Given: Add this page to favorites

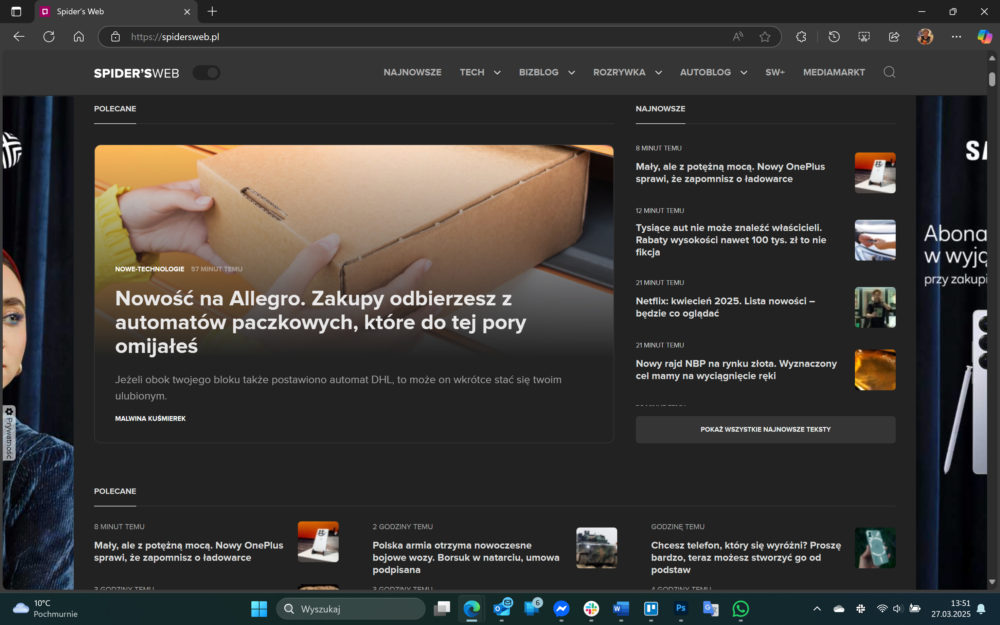Looking at the screenshot, I should pos(765,37).
